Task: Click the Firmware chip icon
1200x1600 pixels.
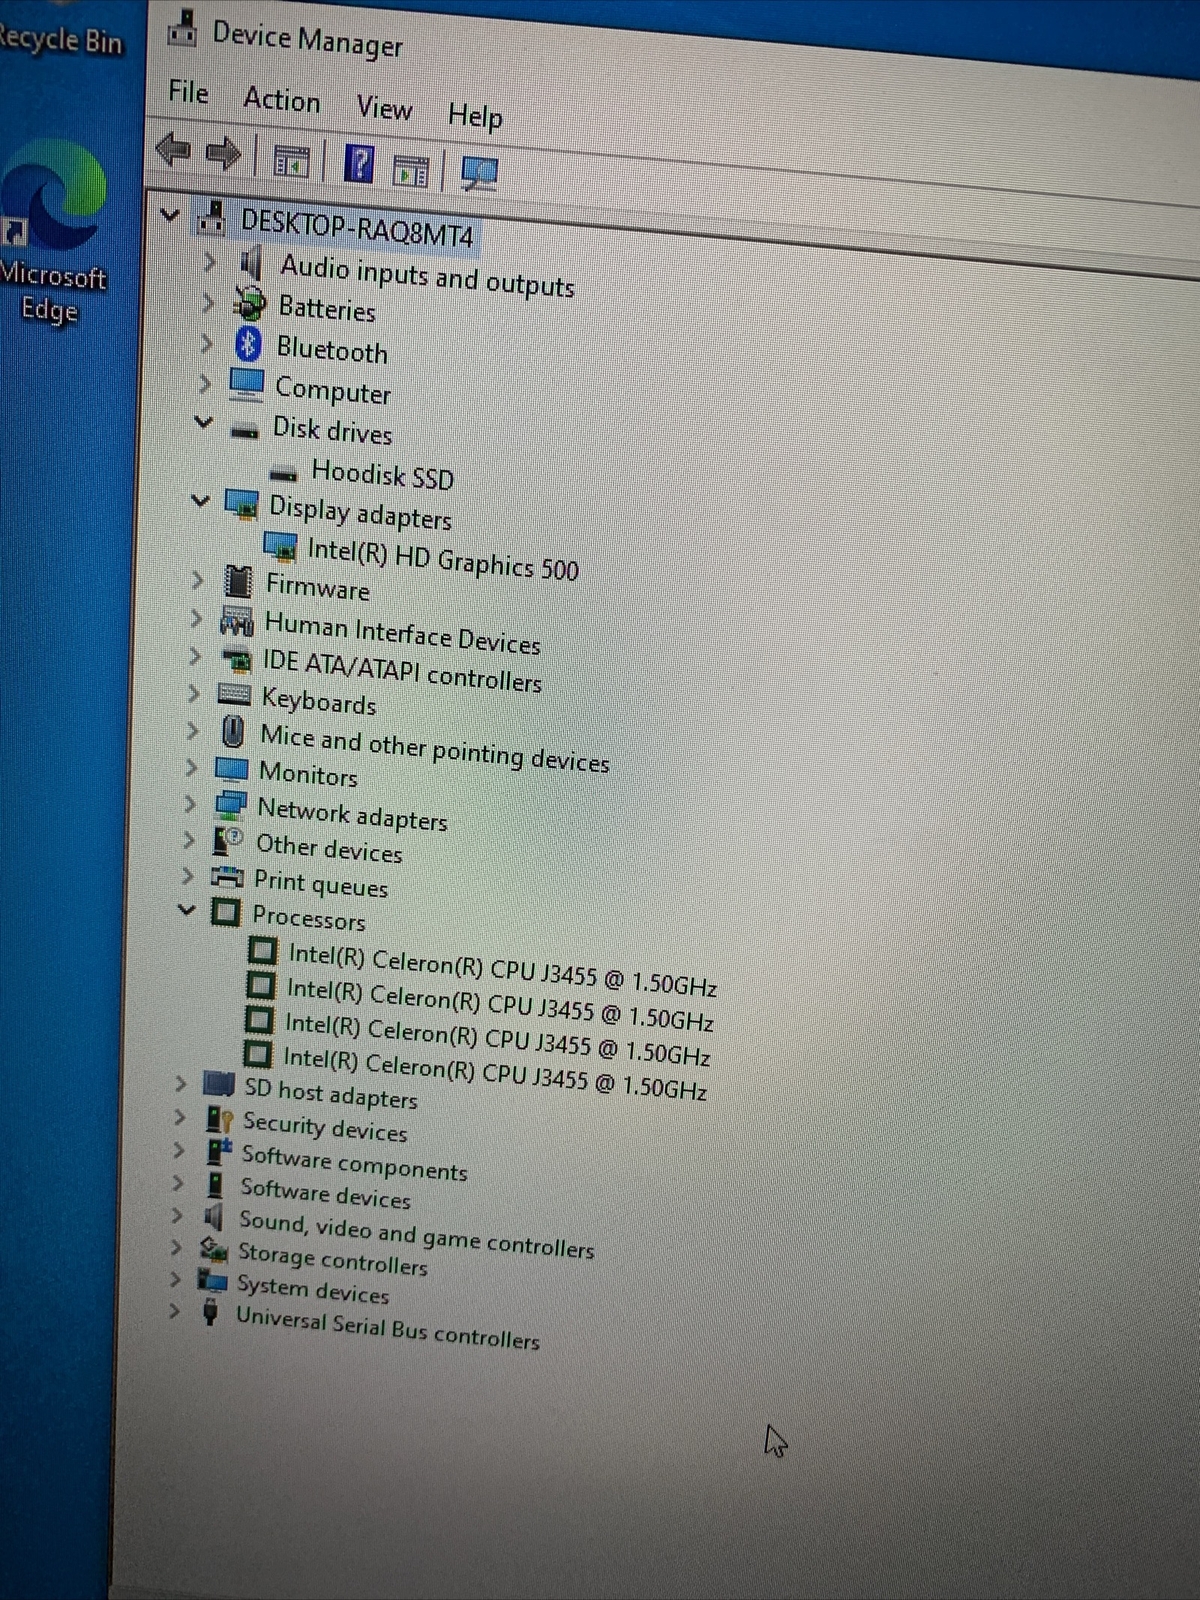Action: 238,581
